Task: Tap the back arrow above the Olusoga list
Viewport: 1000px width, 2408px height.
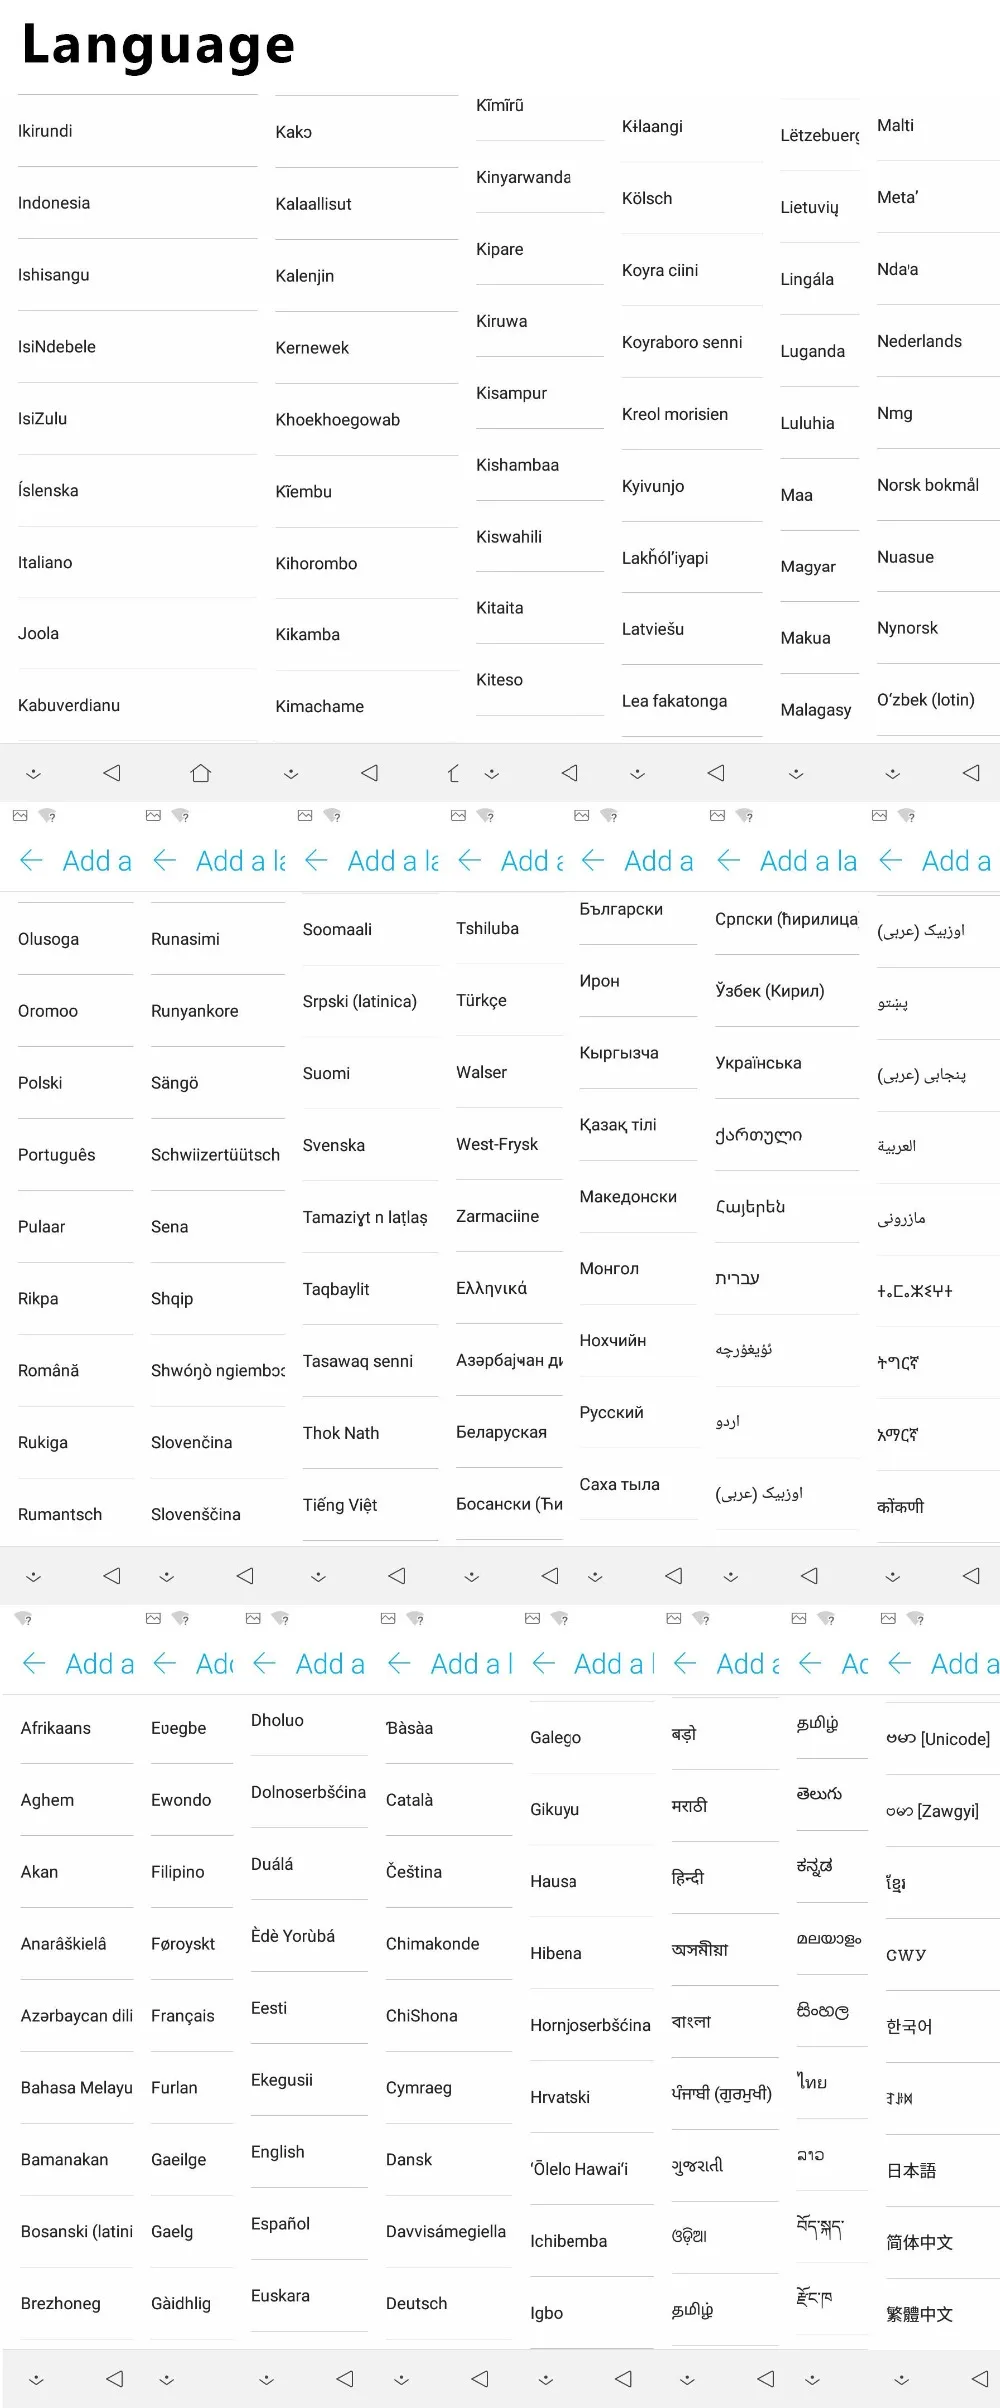Action: click(x=31, y=861)
